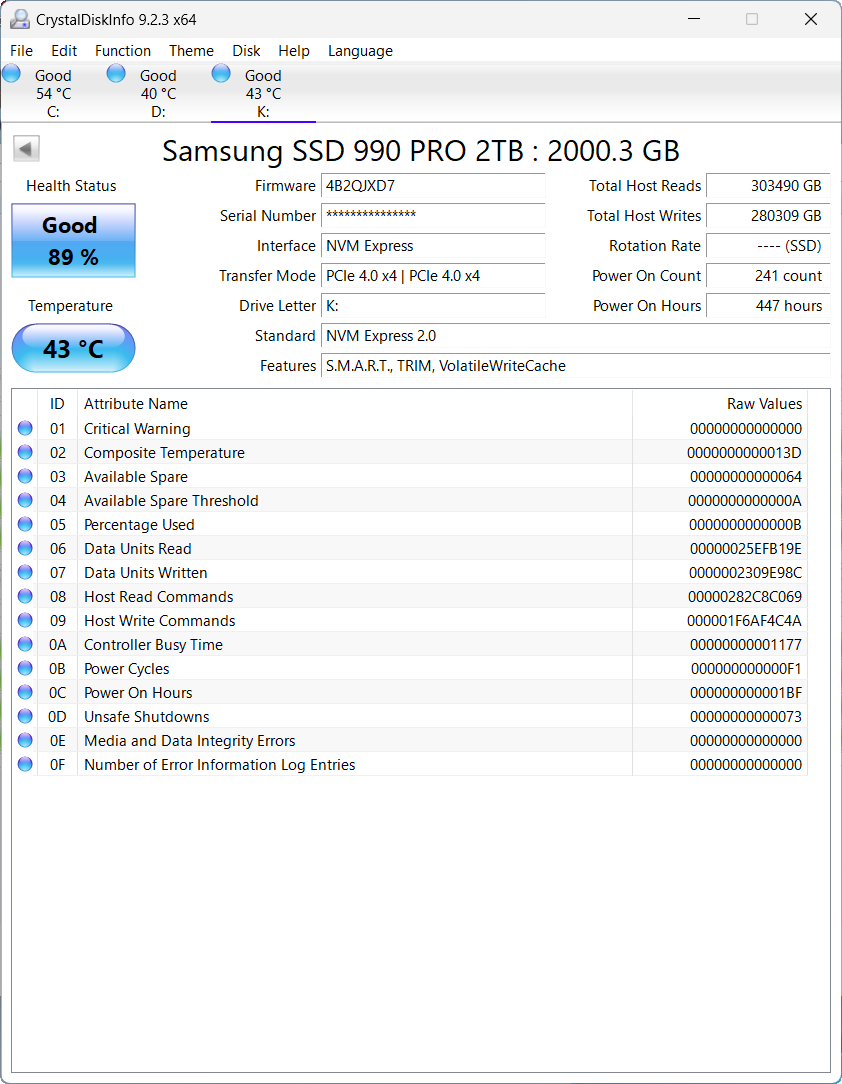Screen dimensions: 842x1084
Task: Open the Language menu
Action: (360, 50)
